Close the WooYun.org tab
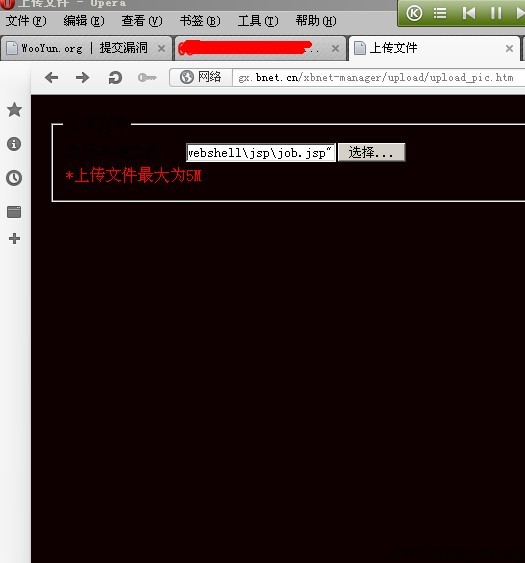 [x=162, y=48]
